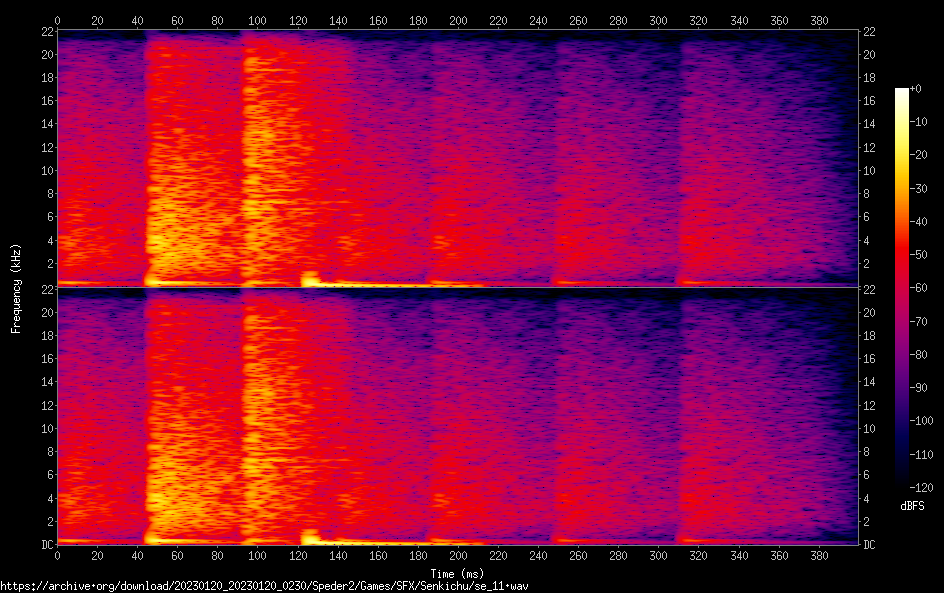
Task: Click the "se_11.wav" filename in the URL
Action: [x=504, y=585]
